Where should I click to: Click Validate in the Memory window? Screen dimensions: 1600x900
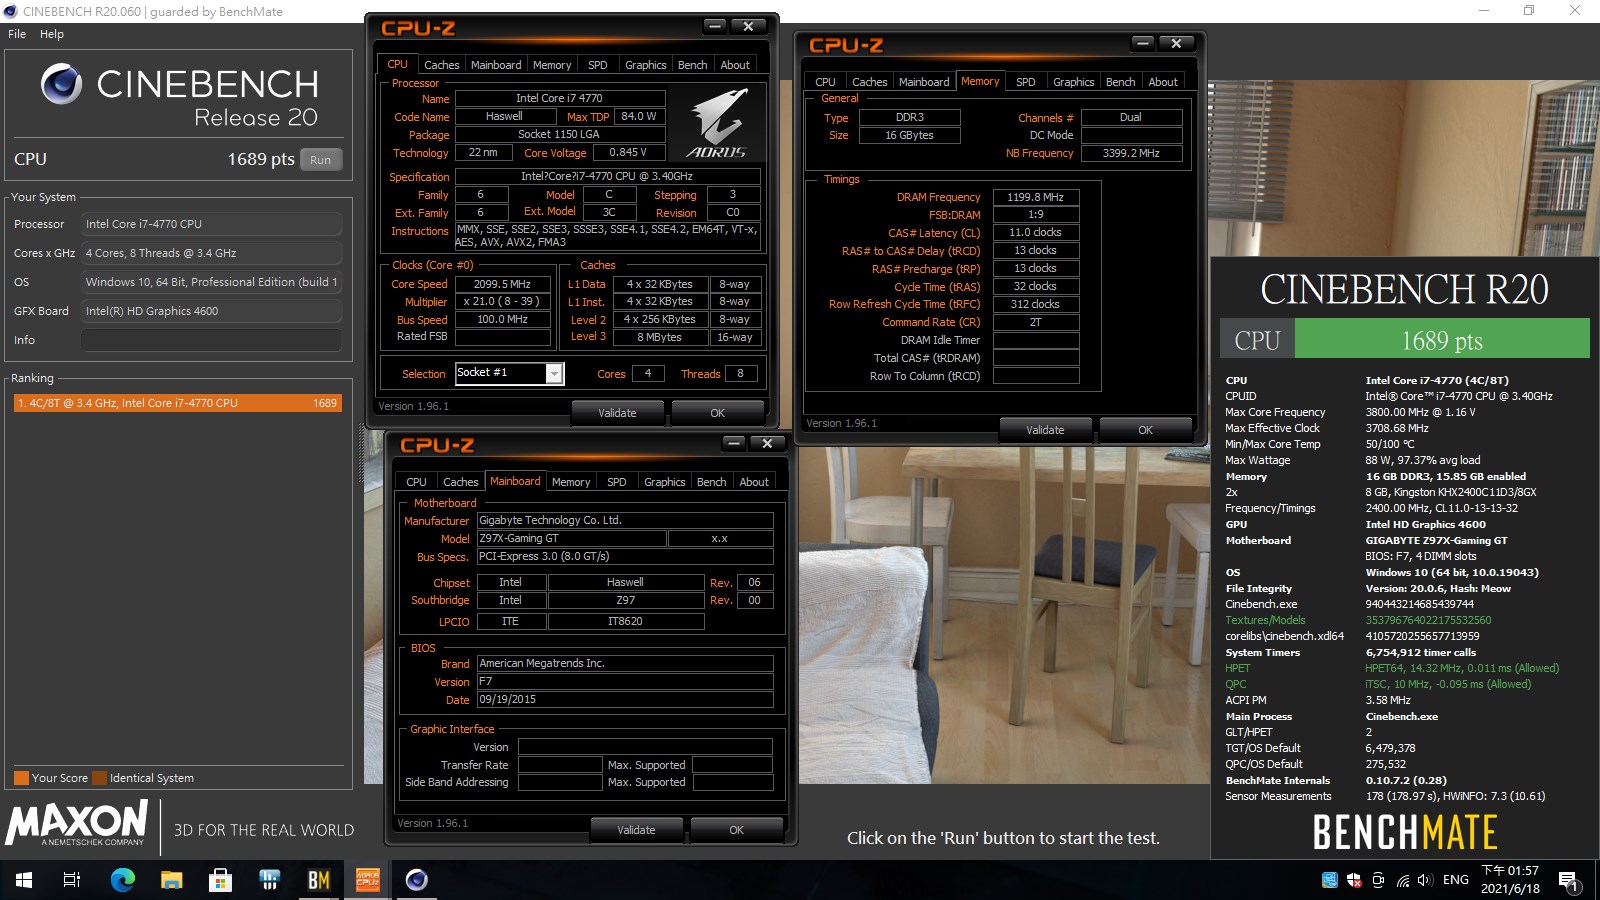pos(1045,430)
